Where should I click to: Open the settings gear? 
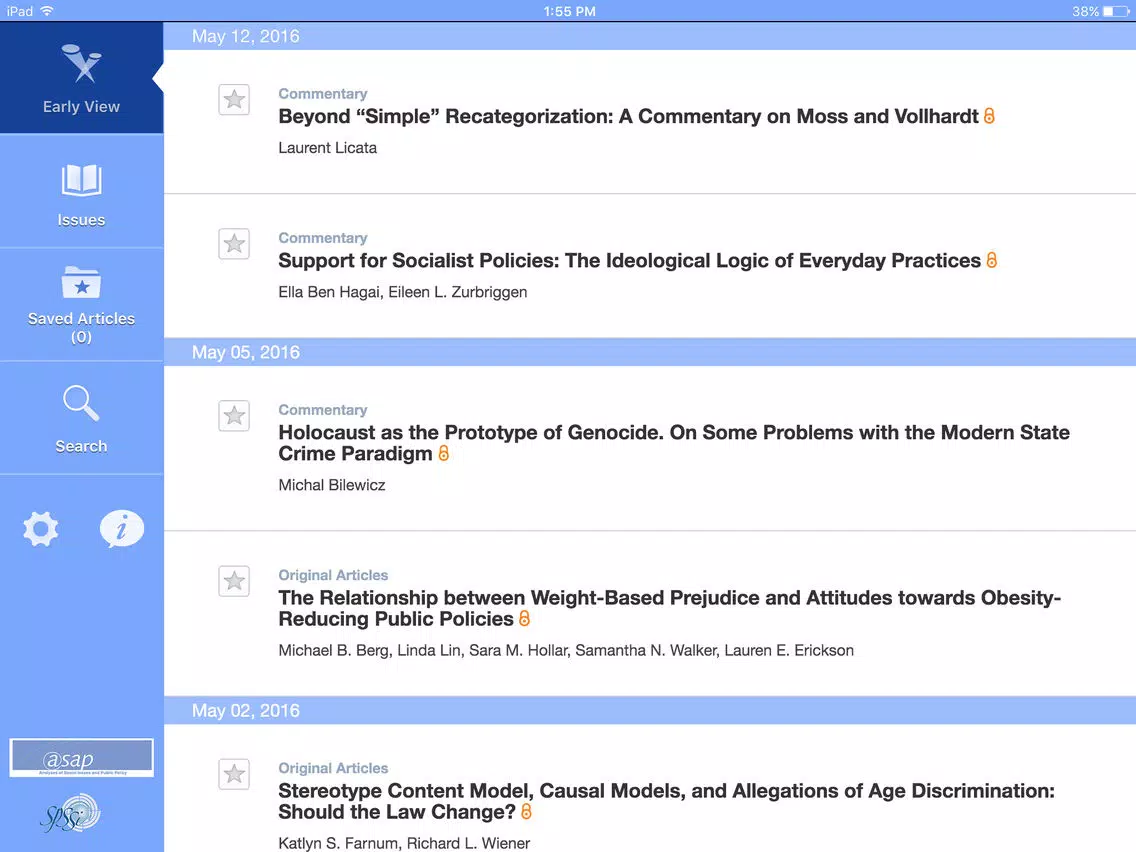41,529
